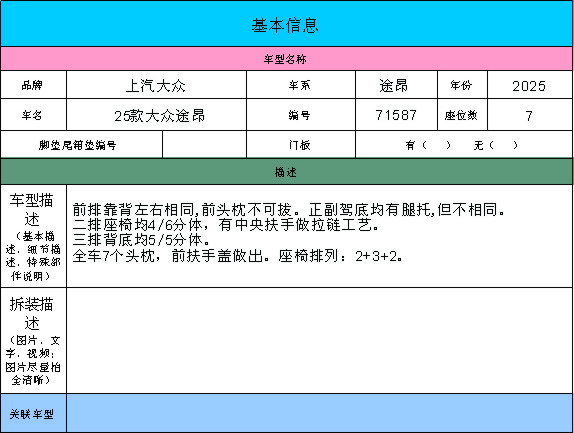Select the vehicle description text cell
The width and height of the screenshot is (574, 433).
tap(320, 236)
